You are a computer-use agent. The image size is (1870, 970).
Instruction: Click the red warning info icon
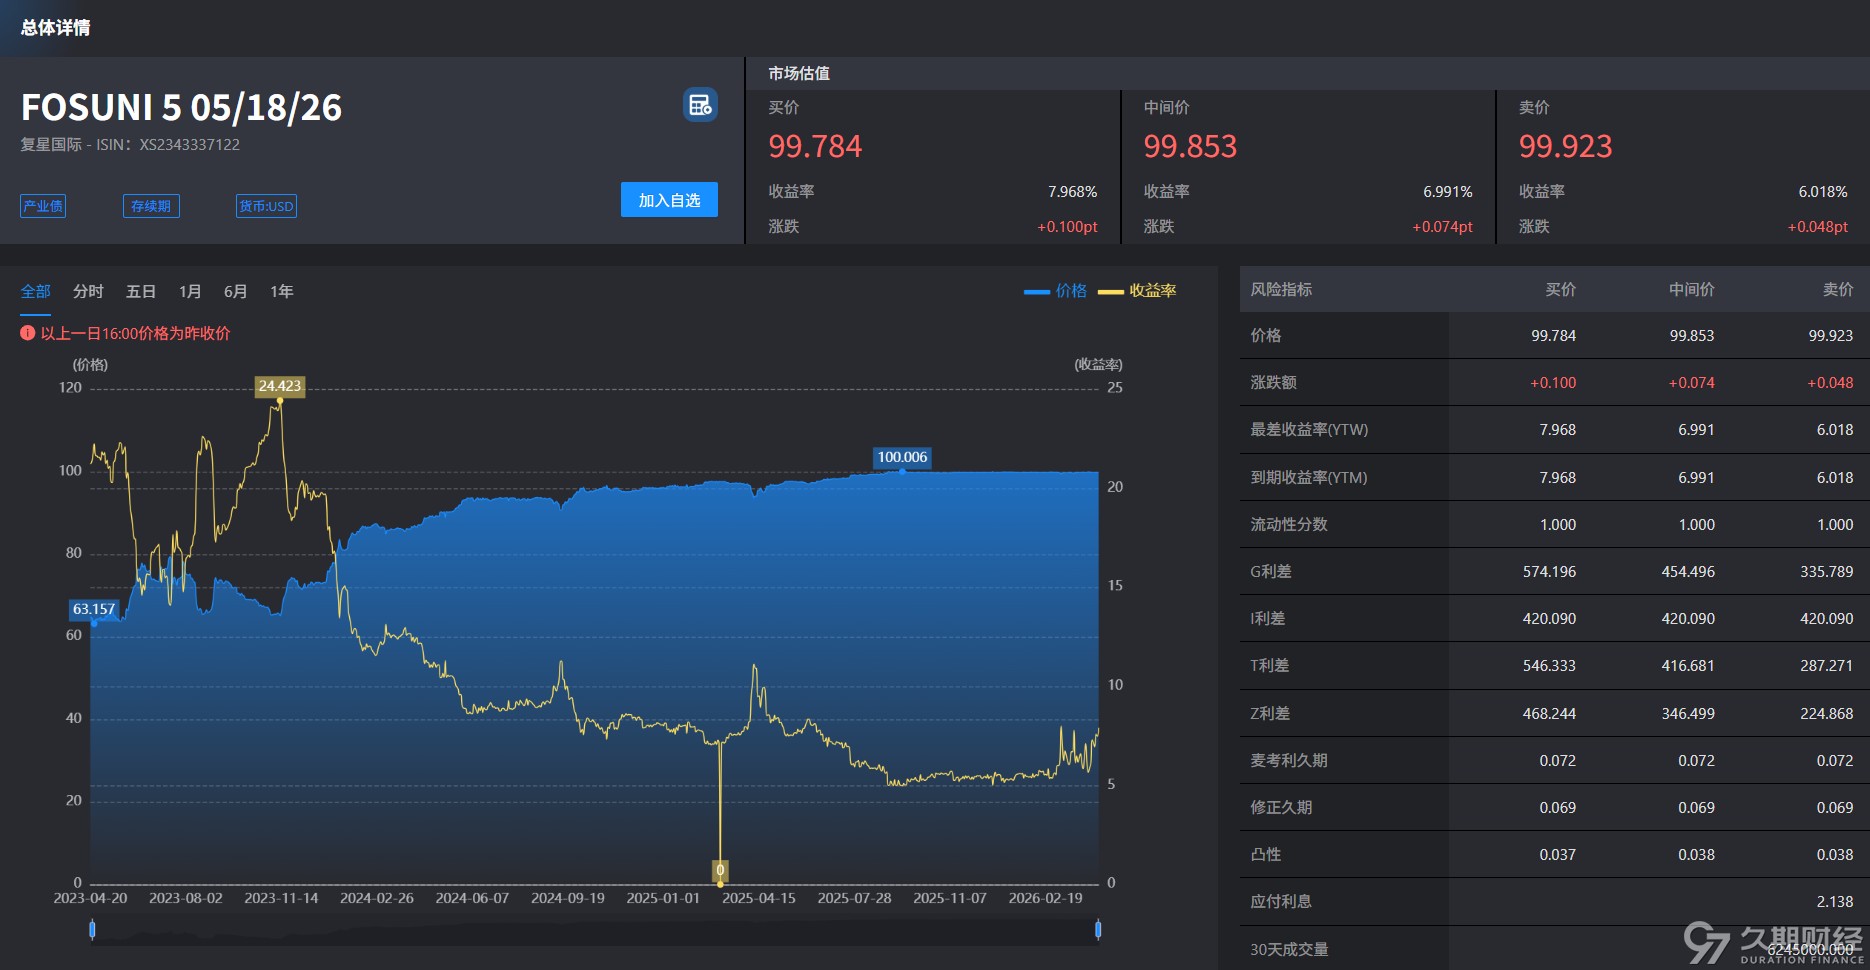click(x=28, y=333)
